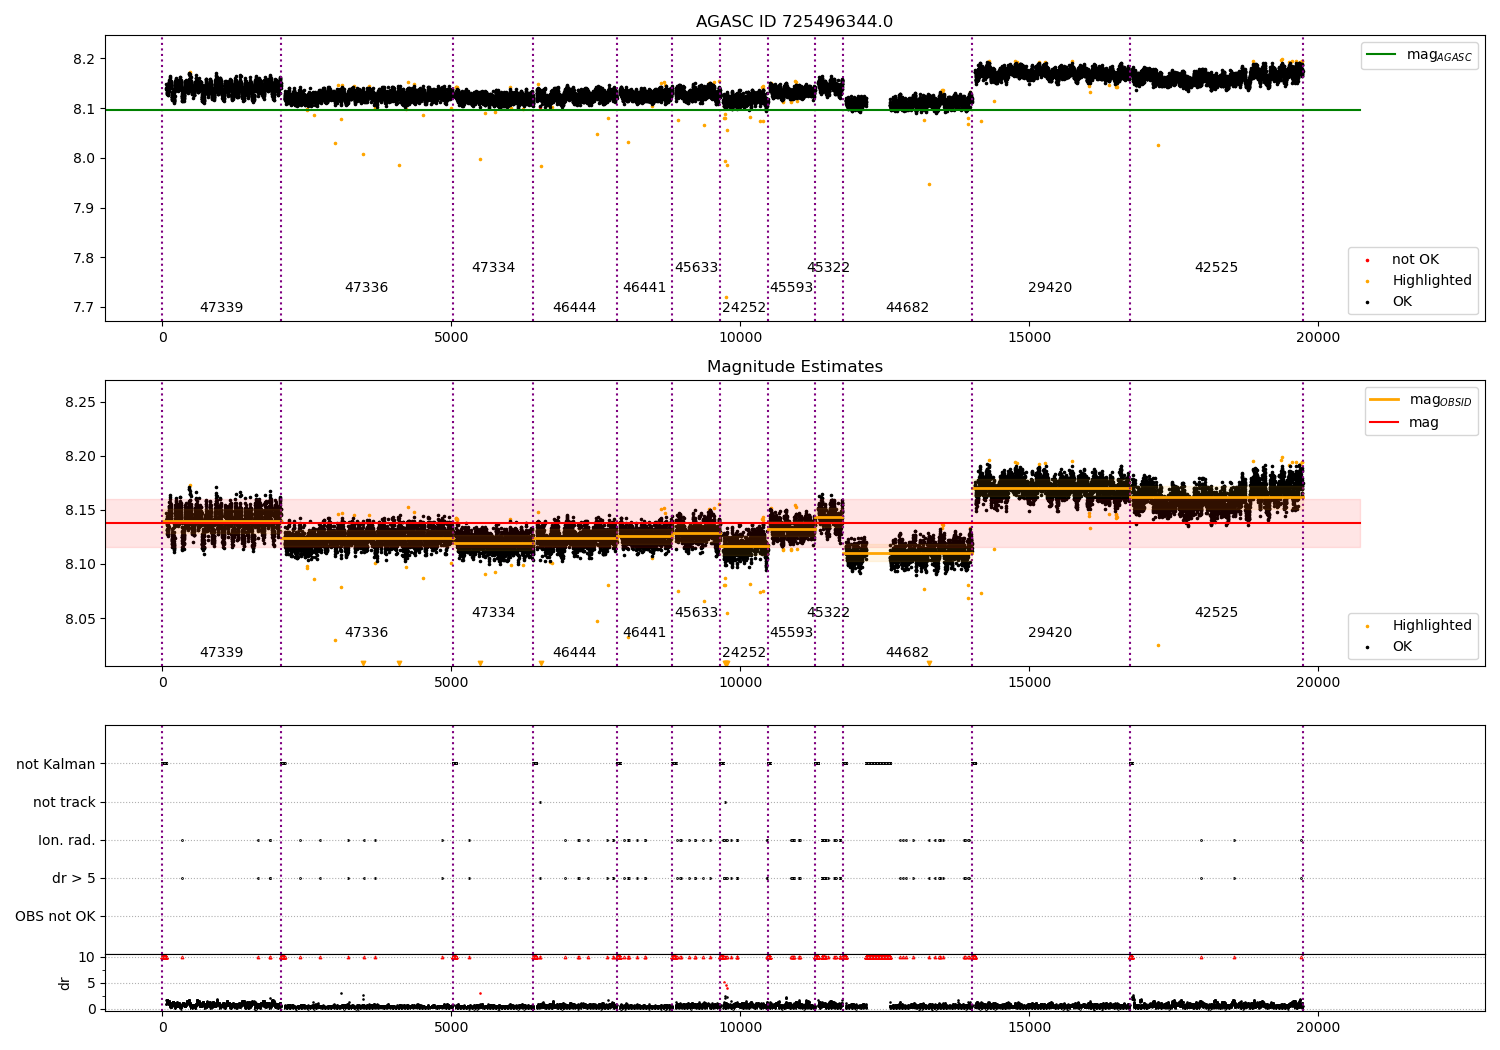Click the 'dr > 5' axis label

point(74,878)
